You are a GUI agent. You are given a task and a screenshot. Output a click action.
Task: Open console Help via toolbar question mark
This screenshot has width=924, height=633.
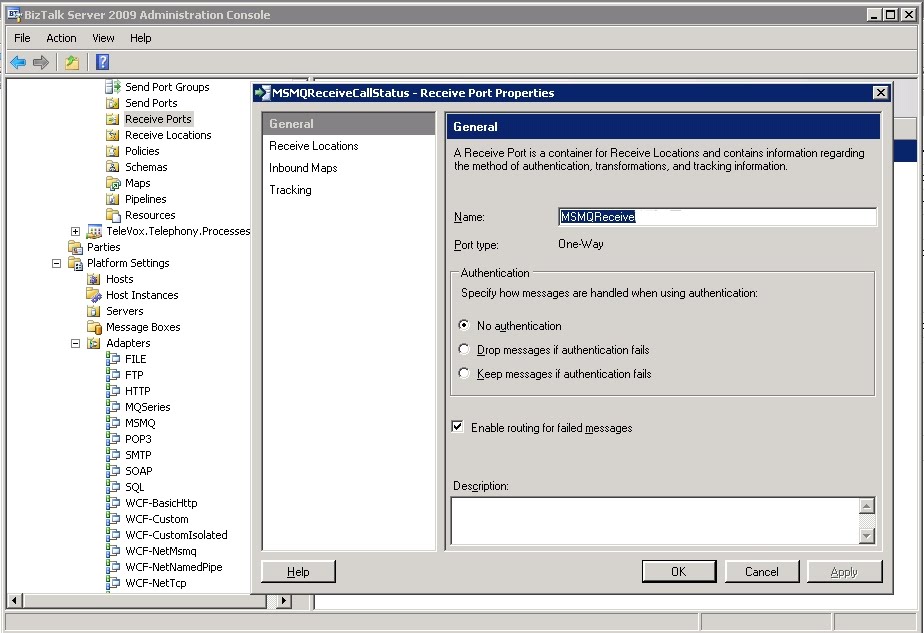[102, 62]
